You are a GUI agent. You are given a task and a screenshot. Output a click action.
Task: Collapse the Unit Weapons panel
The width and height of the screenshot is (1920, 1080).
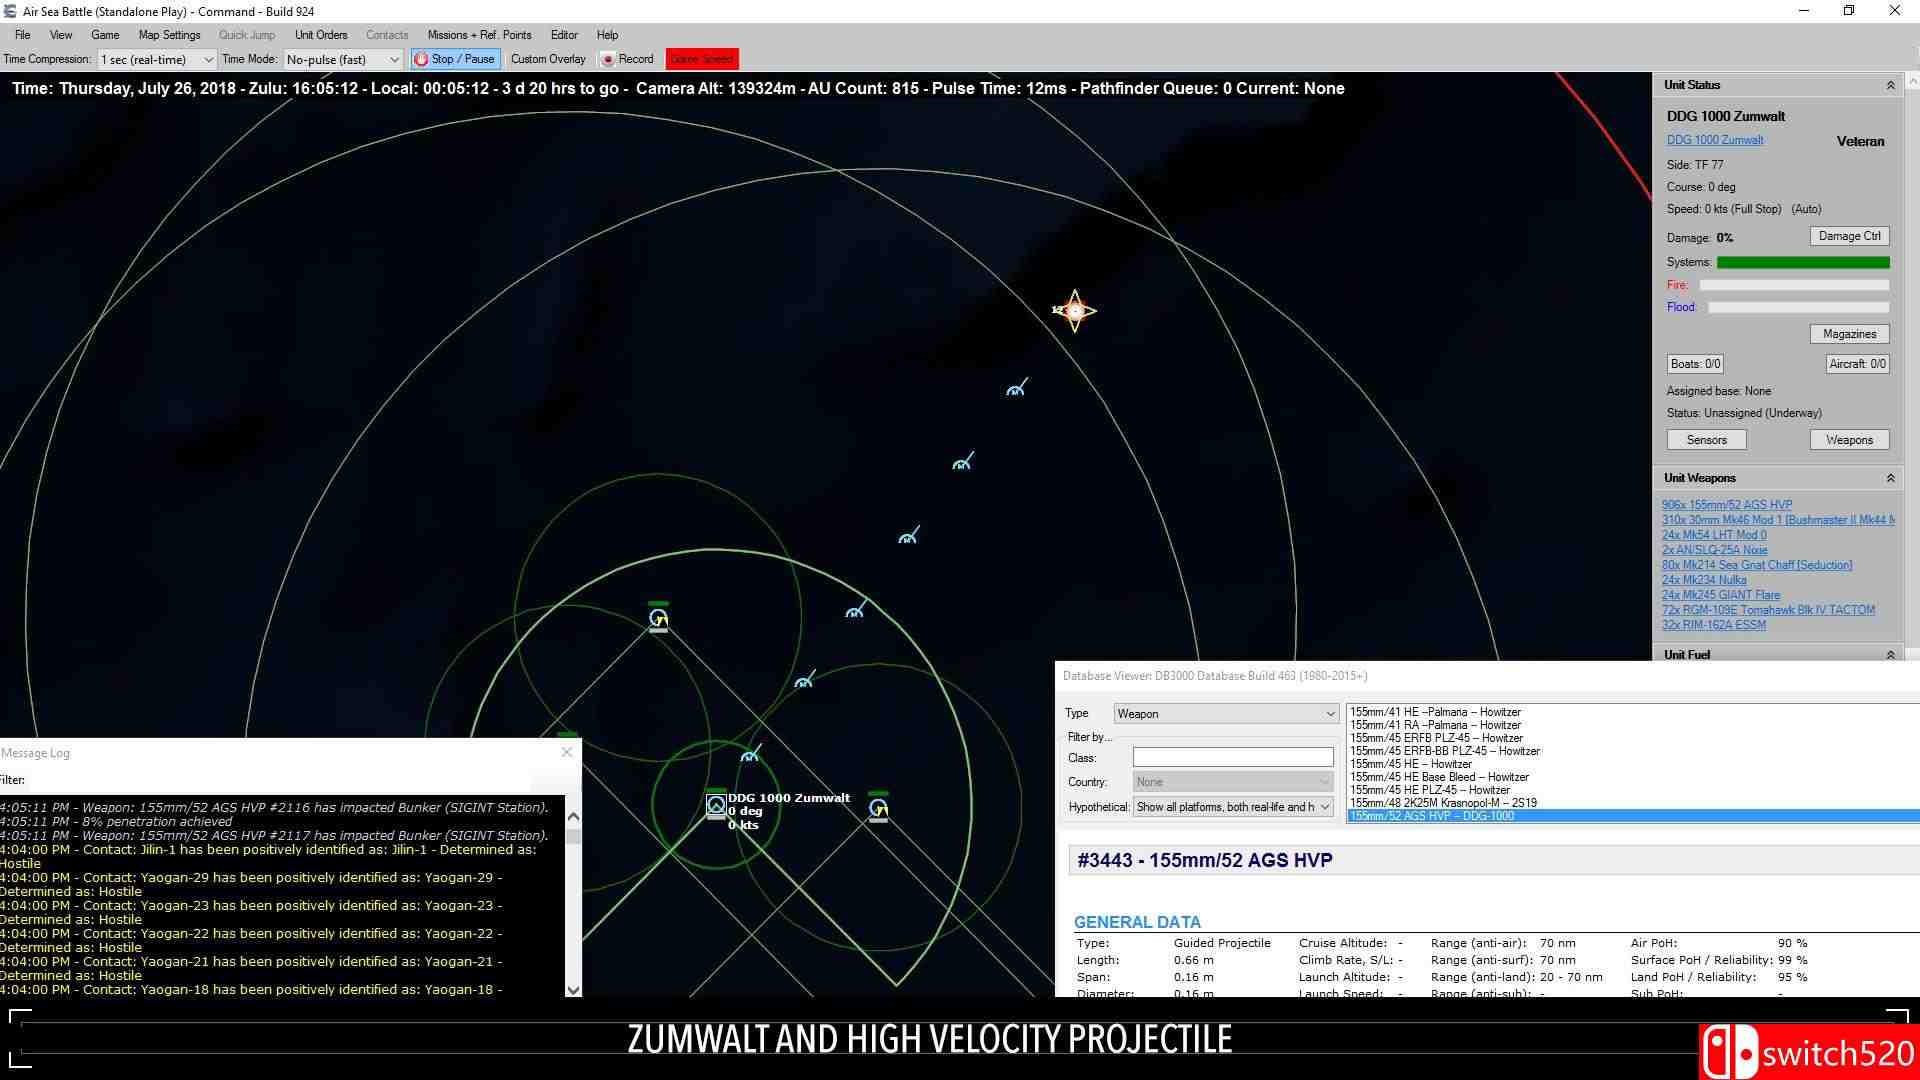tap(1890, 478)
